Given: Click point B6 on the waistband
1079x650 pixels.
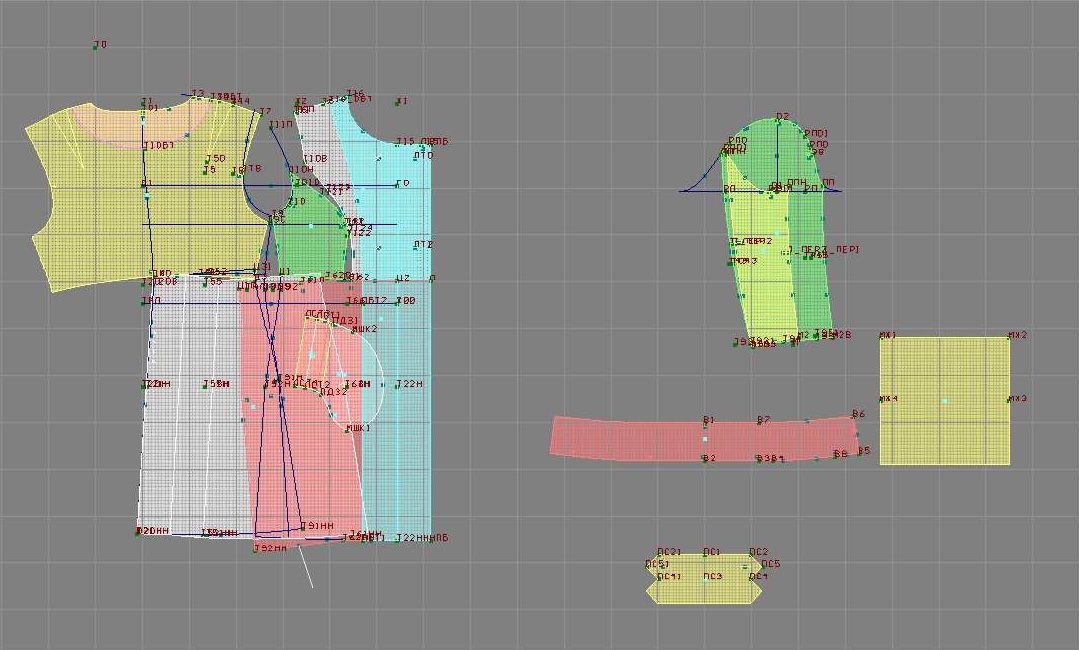Looking at the screenshot, I should pos(852,417).
